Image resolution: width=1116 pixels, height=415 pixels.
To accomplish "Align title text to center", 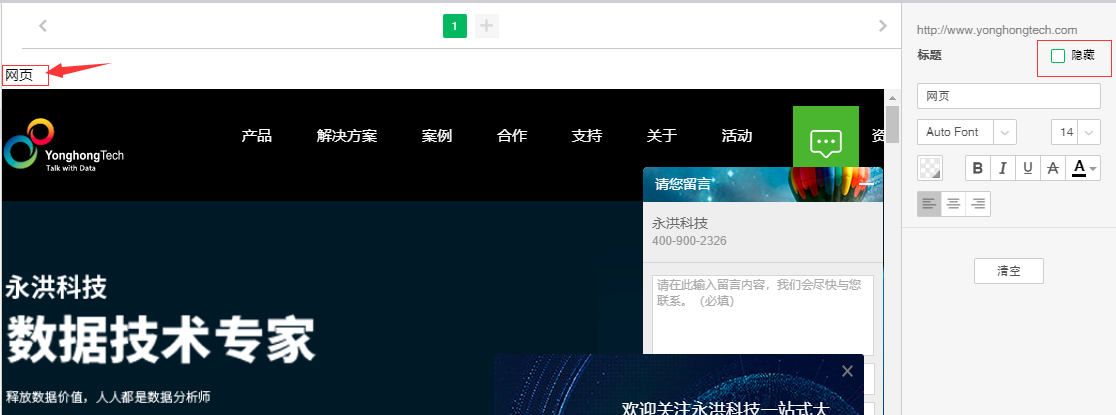I will [954, 204].
